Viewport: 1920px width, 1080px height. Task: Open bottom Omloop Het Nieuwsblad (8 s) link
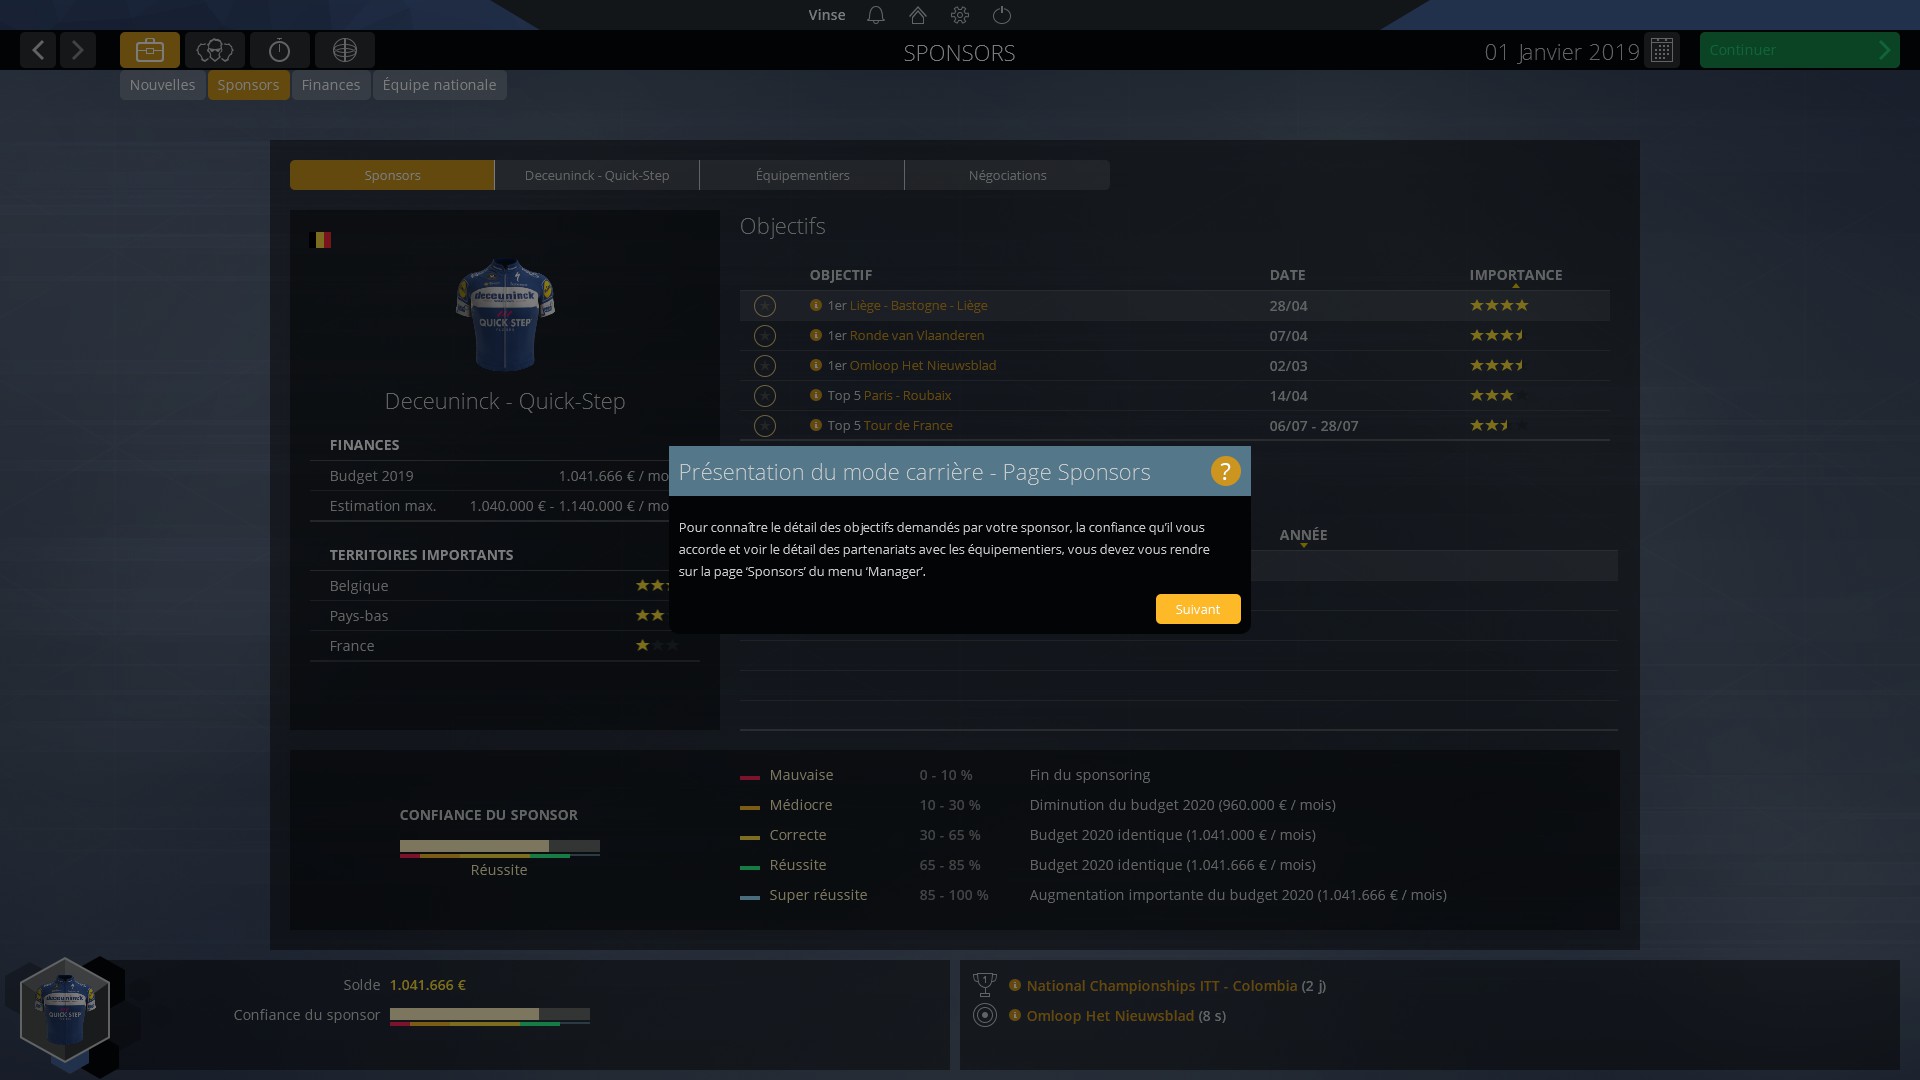(1110, 1015)
